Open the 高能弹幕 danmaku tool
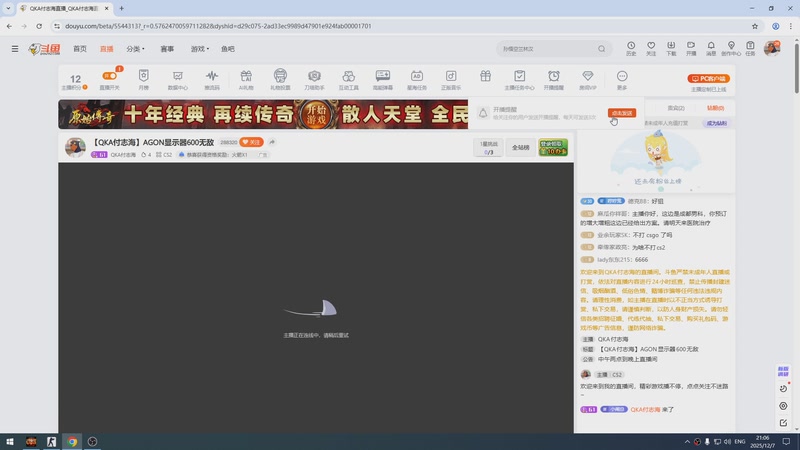800x450 pixels. click(x=383, y=80)
